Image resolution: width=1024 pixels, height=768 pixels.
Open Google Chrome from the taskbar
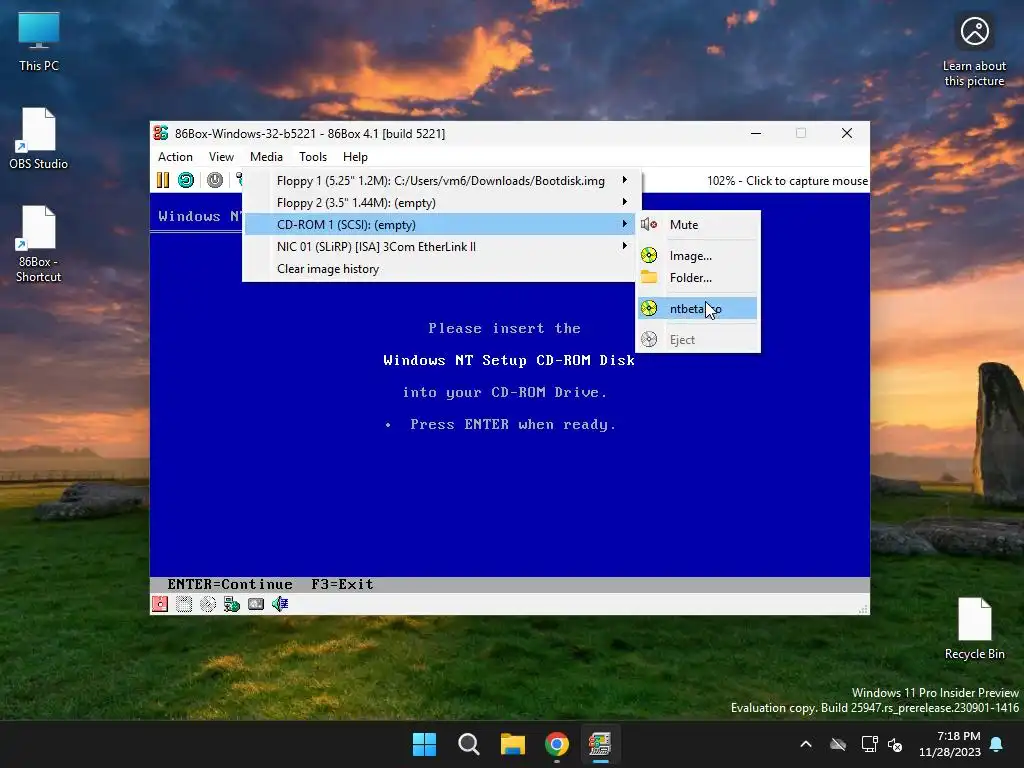tap(556, 744)
